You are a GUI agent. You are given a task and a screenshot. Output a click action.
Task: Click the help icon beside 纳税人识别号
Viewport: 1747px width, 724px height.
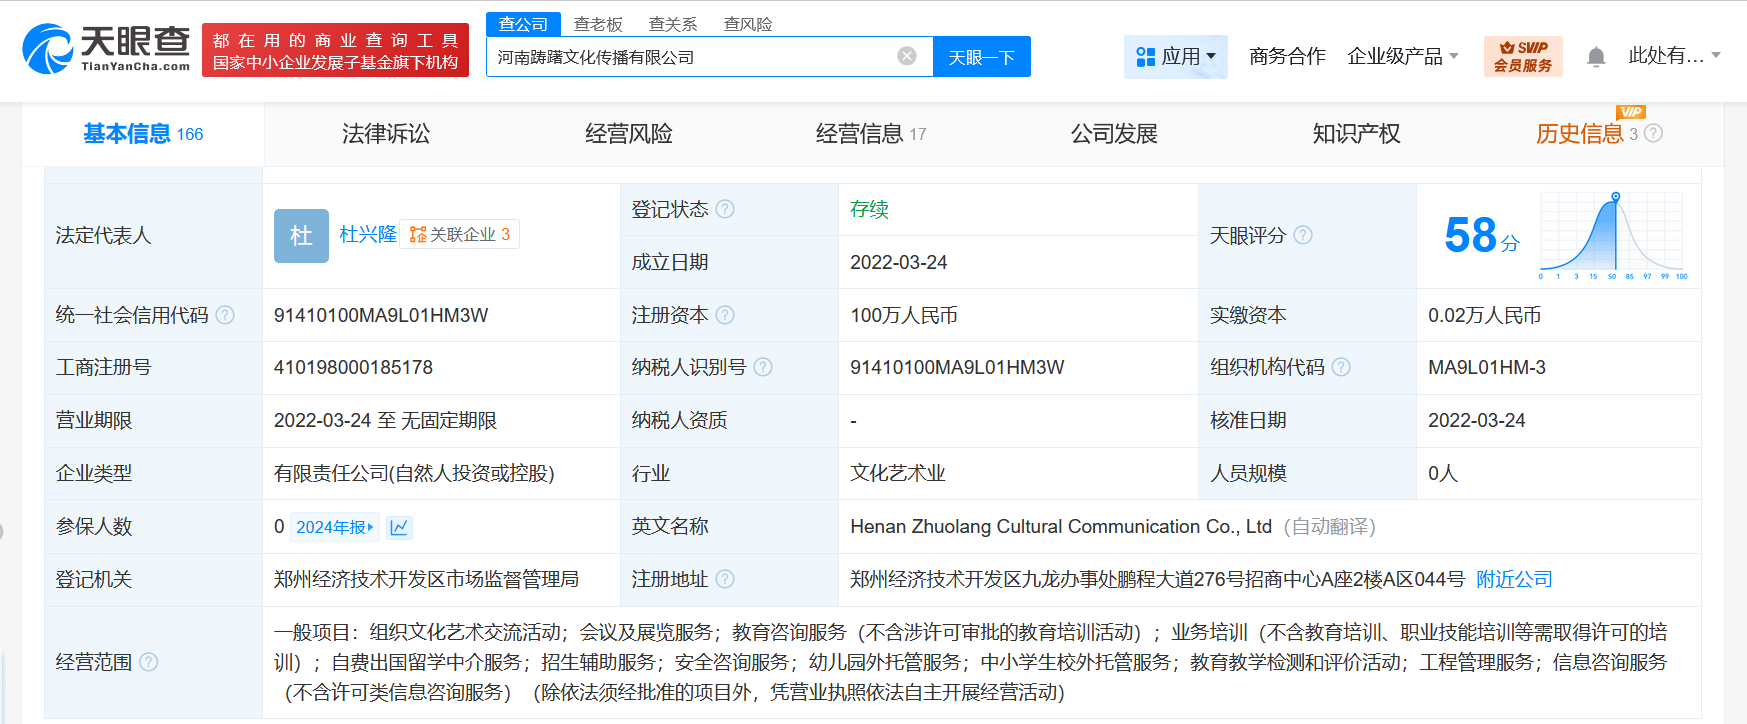763,367
